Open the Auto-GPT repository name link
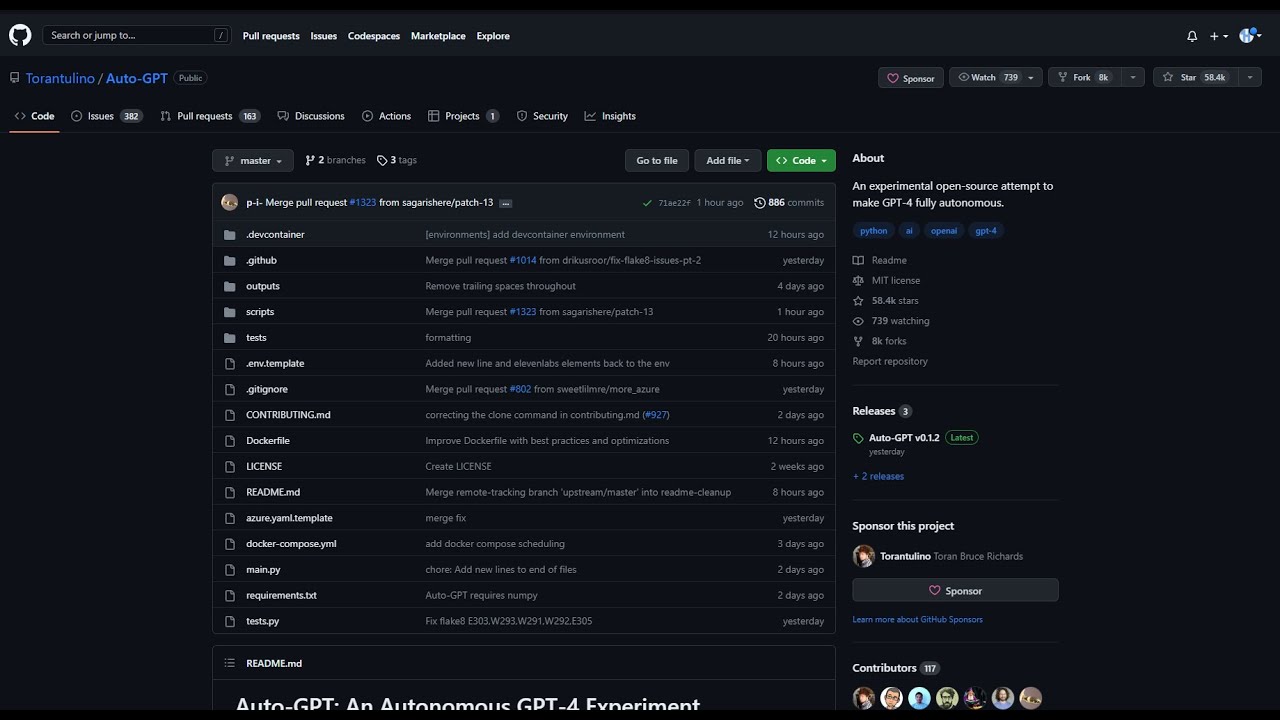Image resolution: width=1280 pixels, height=720 pixels. [x=137, y=78]
